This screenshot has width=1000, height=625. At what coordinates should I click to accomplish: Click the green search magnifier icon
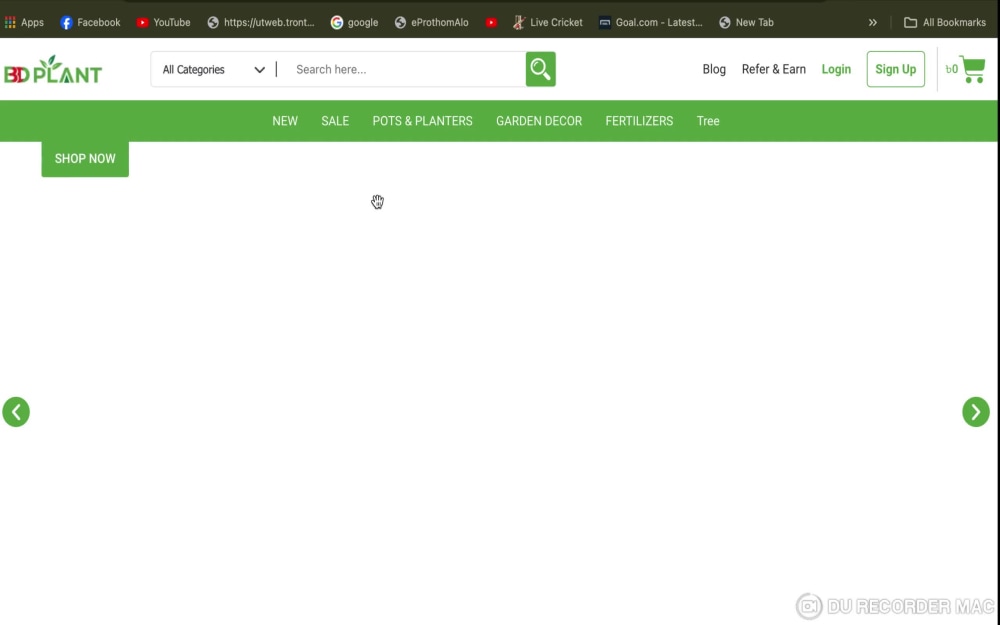[540, 69]
